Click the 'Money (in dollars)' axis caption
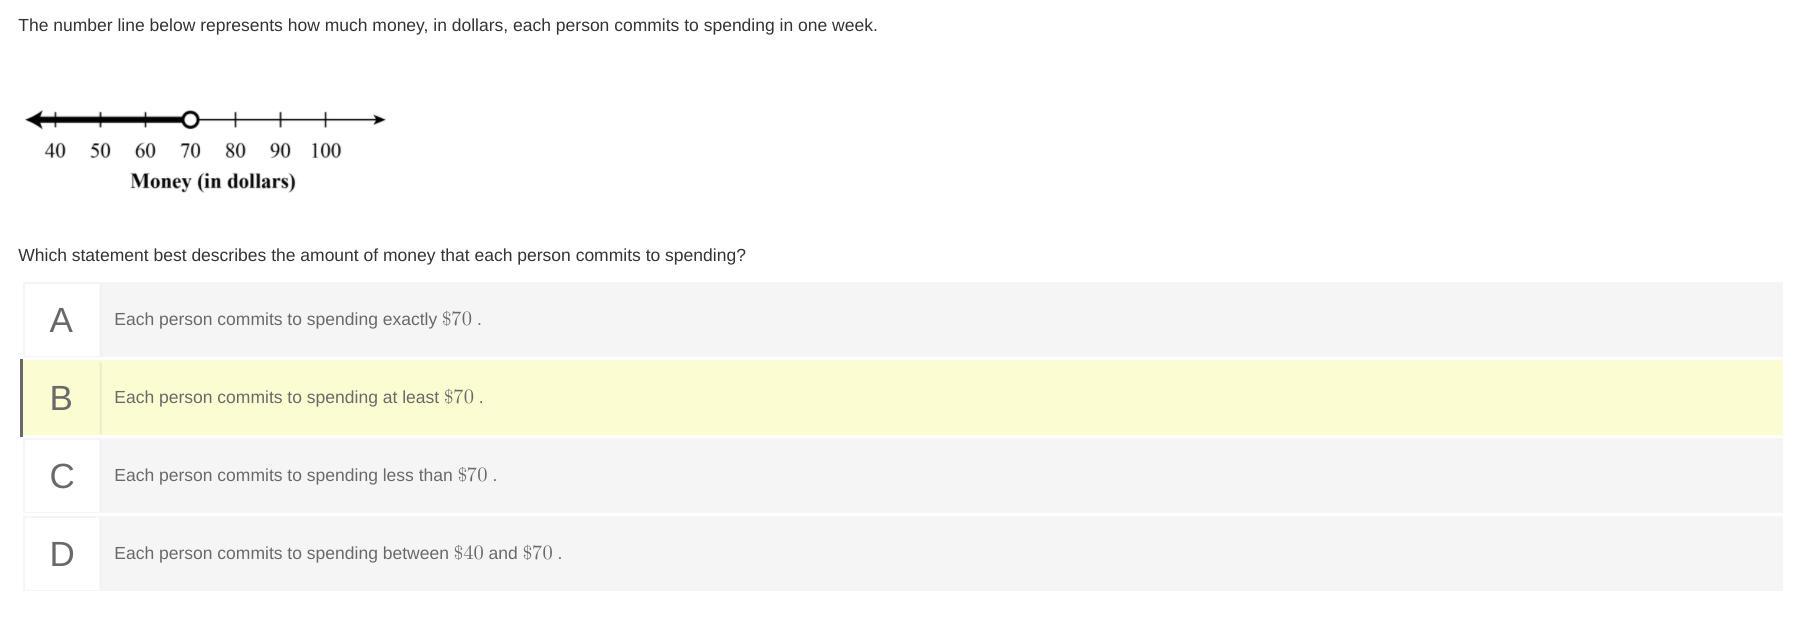The width and height of the screenshot is (1794, 632). tap(213, 182)
